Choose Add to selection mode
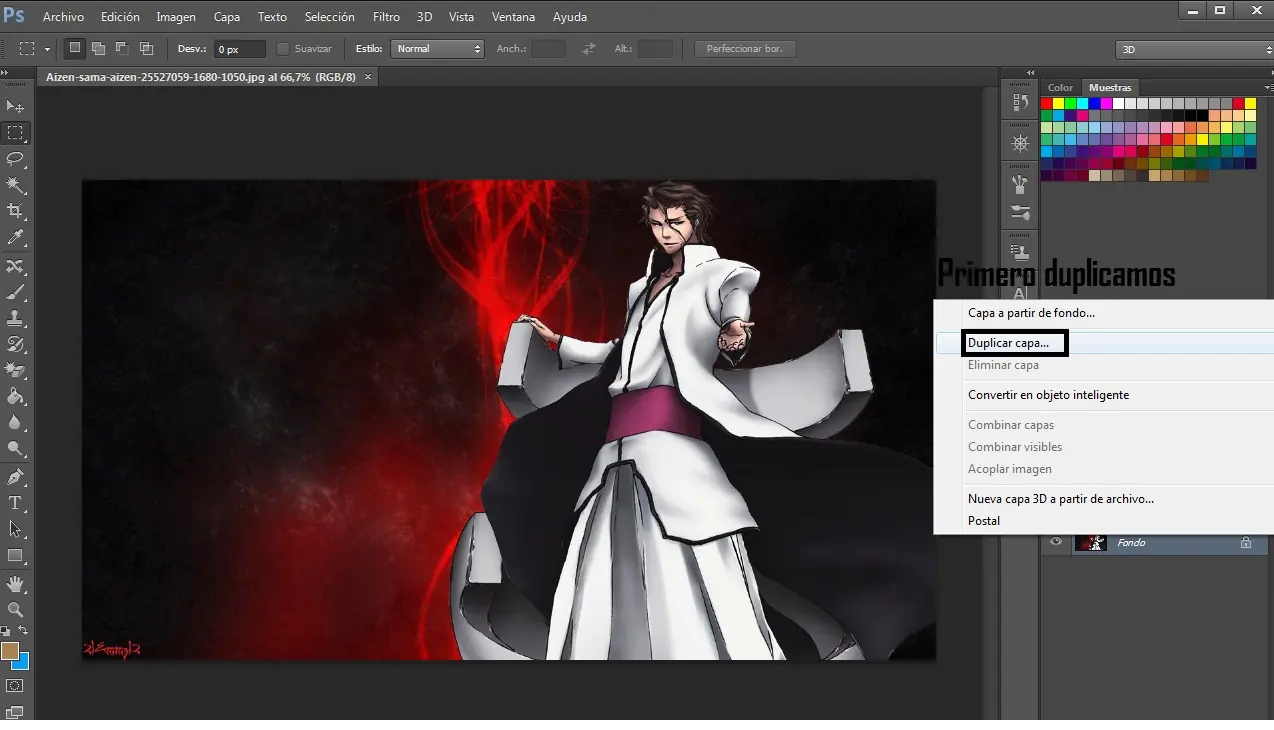 coord(98,48)
